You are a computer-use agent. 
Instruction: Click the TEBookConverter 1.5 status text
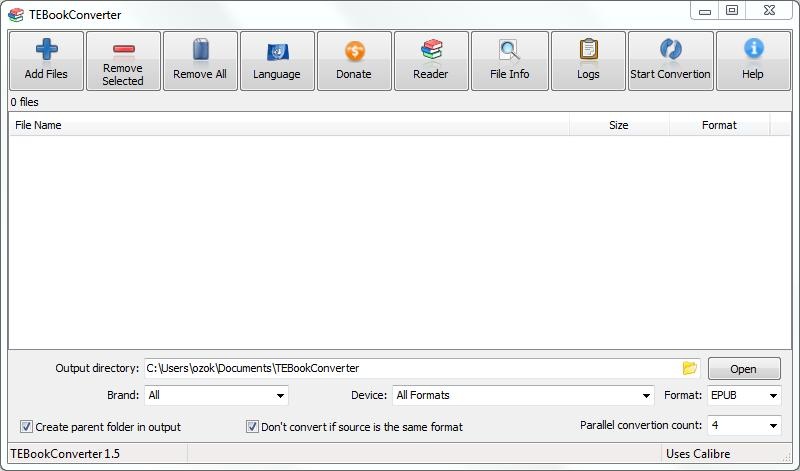65,454
